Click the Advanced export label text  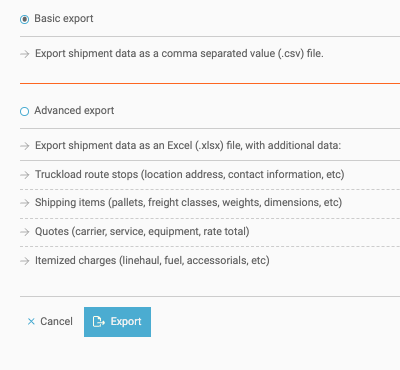[74, 111]
